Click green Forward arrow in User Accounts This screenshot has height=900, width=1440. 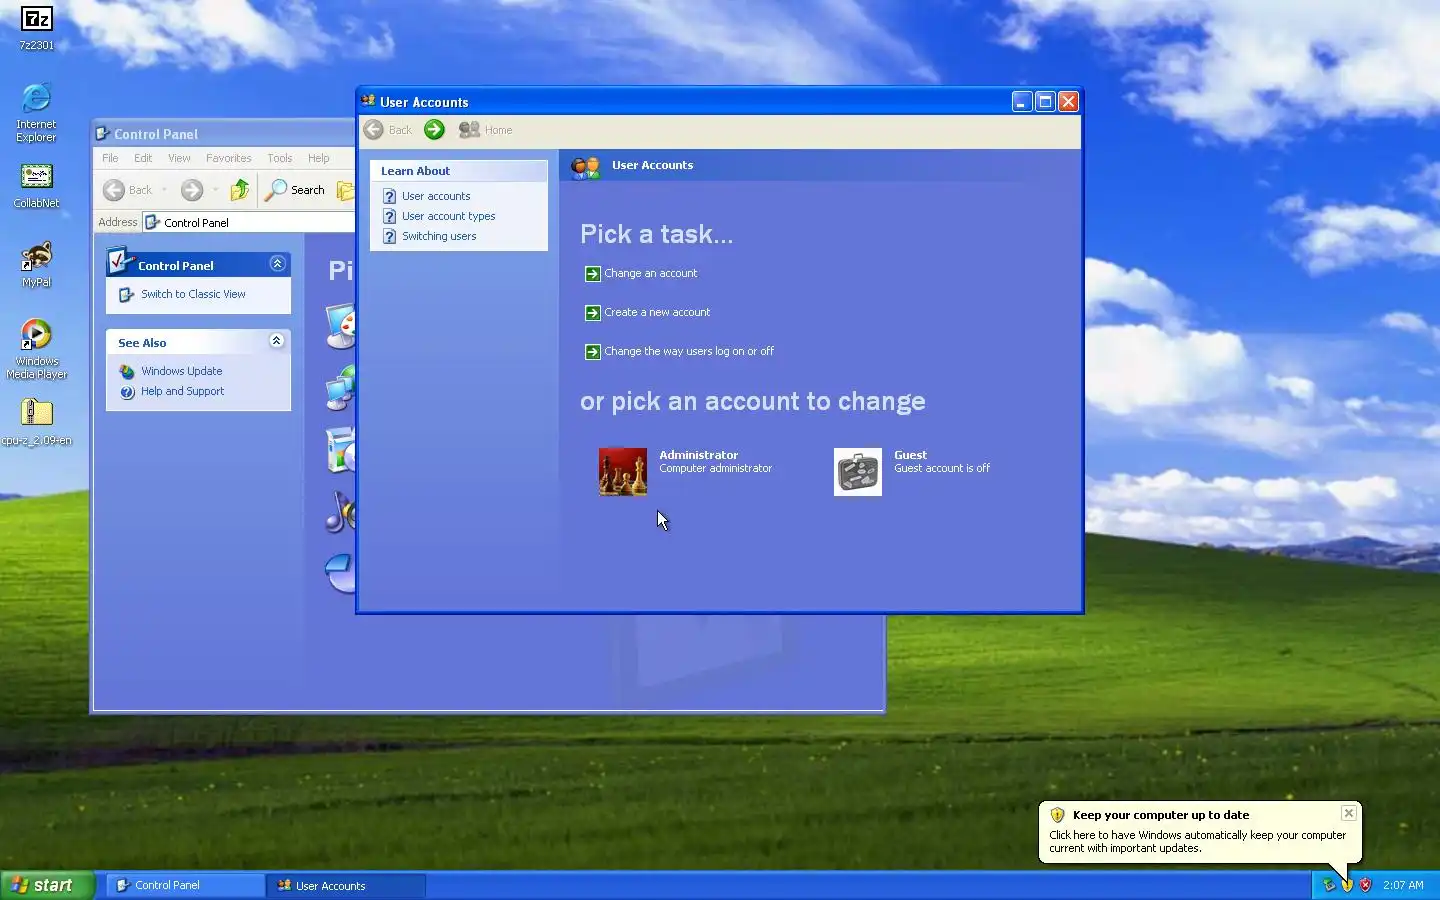pos(434,130)
